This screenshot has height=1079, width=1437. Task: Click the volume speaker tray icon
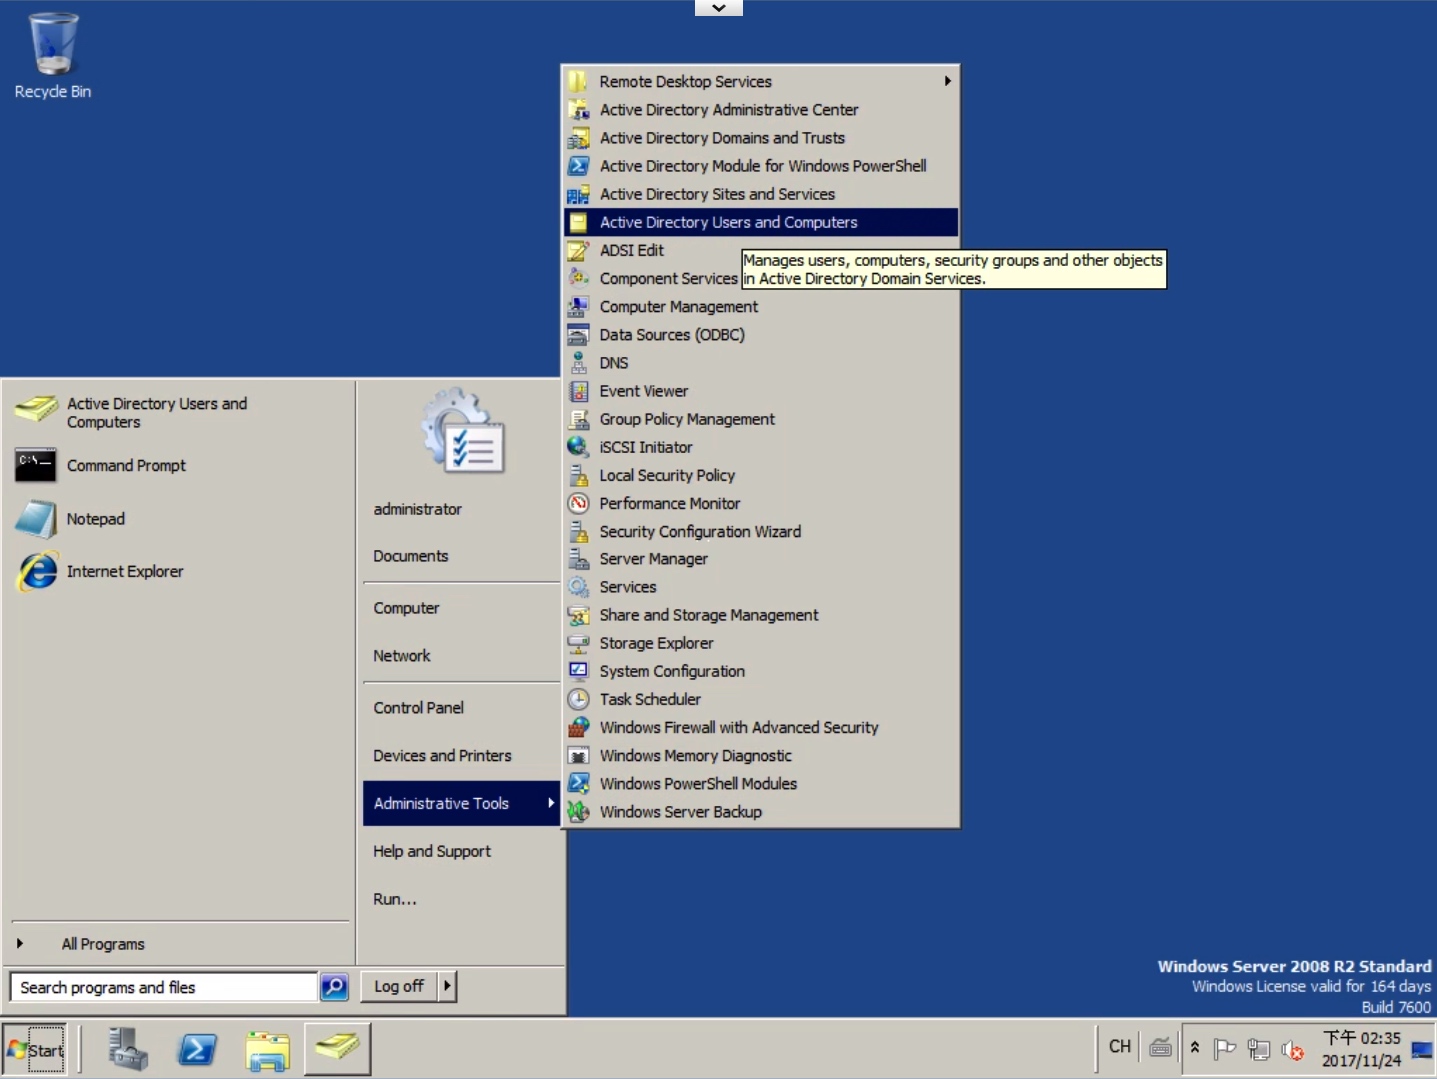1293,1050
